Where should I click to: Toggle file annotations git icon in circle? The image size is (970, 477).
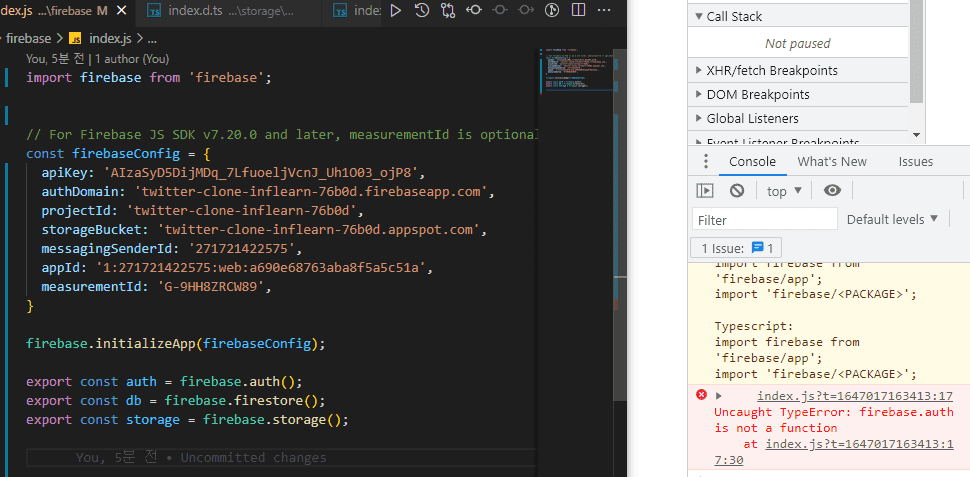click(552, 10)
